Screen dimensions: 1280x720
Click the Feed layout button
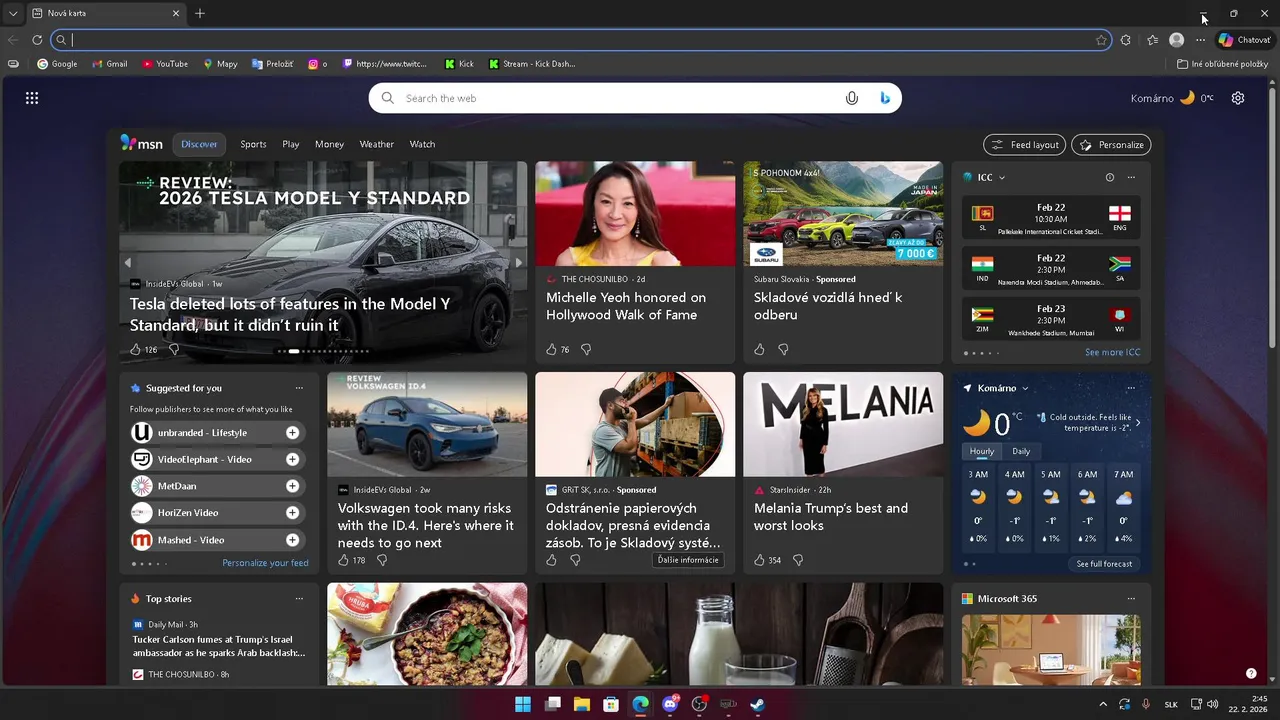pyautogui.click(x=1024, y=145)
